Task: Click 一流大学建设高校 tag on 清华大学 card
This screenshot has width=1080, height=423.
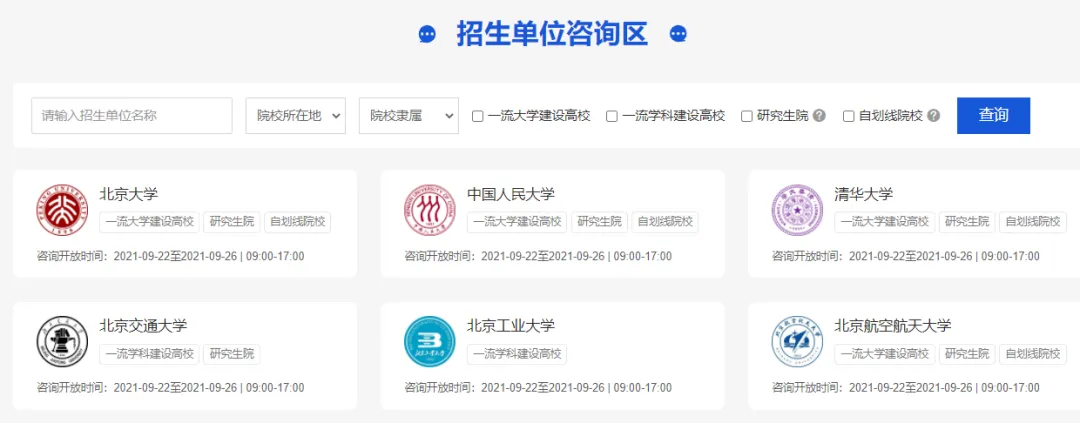Action: pyautogui.click(x=885, y=222)
